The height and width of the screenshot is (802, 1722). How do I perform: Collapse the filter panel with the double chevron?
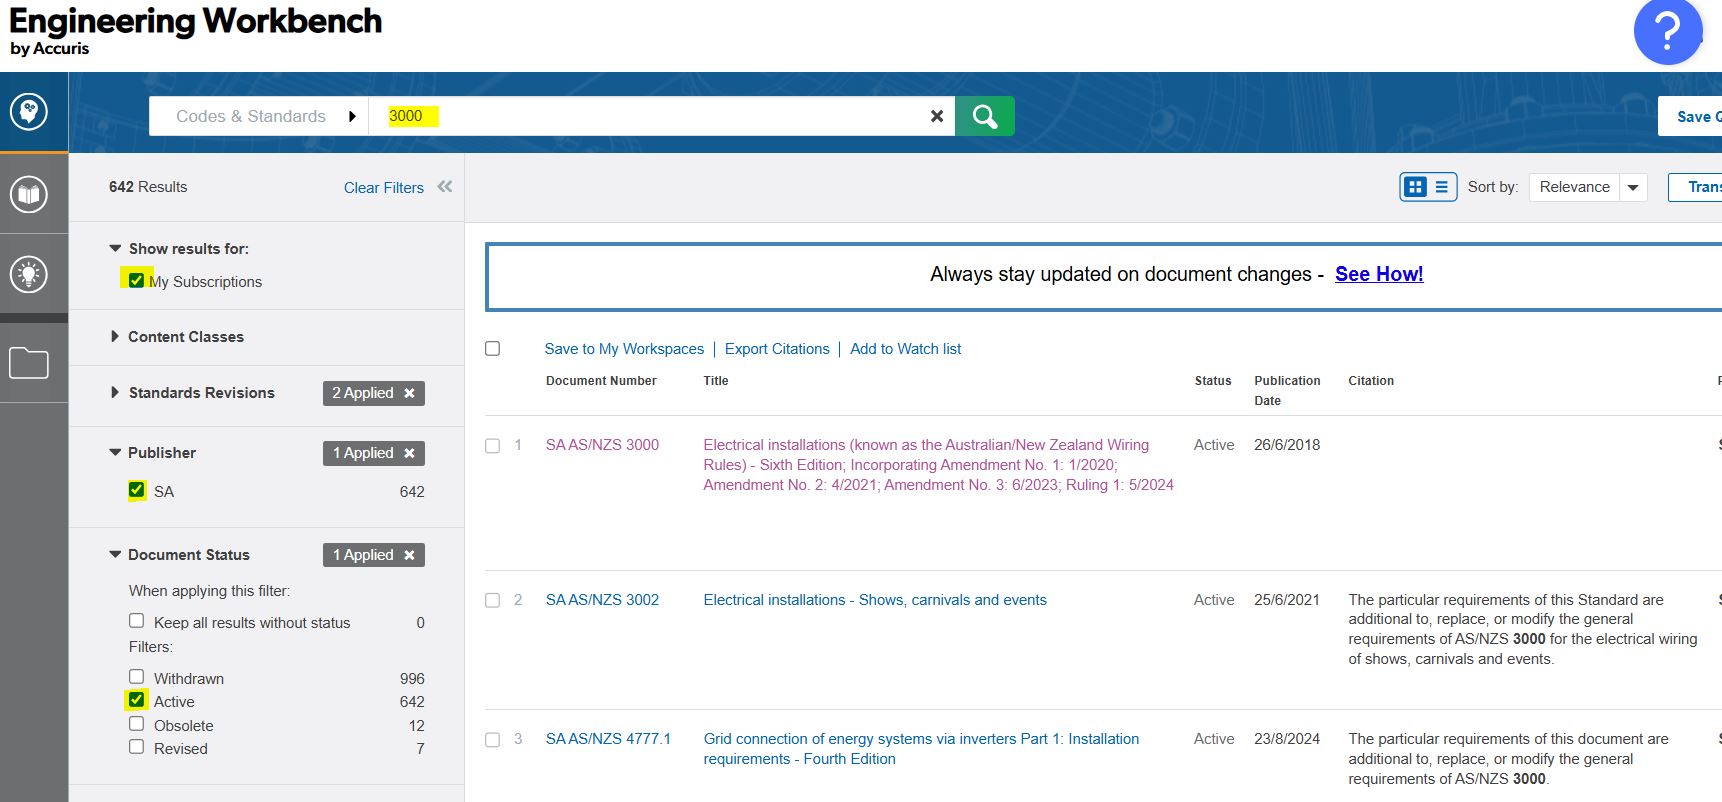pos(445,187)
